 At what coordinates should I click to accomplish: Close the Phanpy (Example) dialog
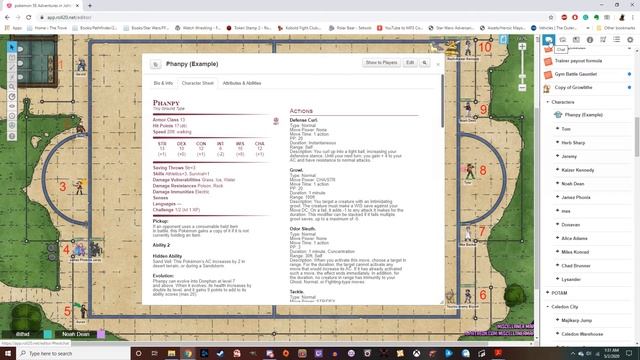pos(438,64)
